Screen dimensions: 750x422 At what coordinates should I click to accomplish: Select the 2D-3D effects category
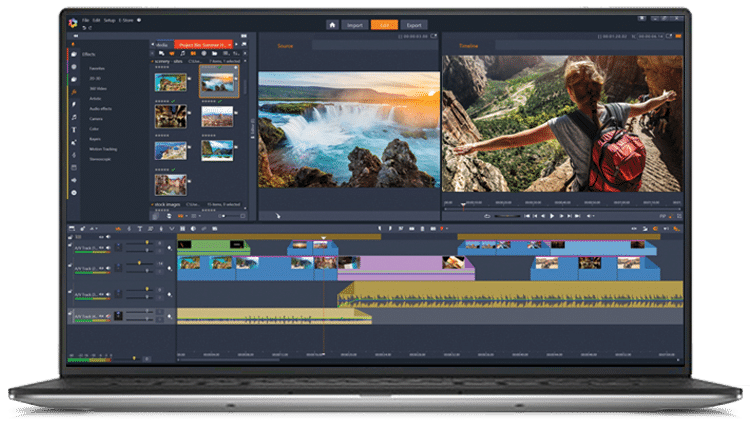[x=95, y=78]
